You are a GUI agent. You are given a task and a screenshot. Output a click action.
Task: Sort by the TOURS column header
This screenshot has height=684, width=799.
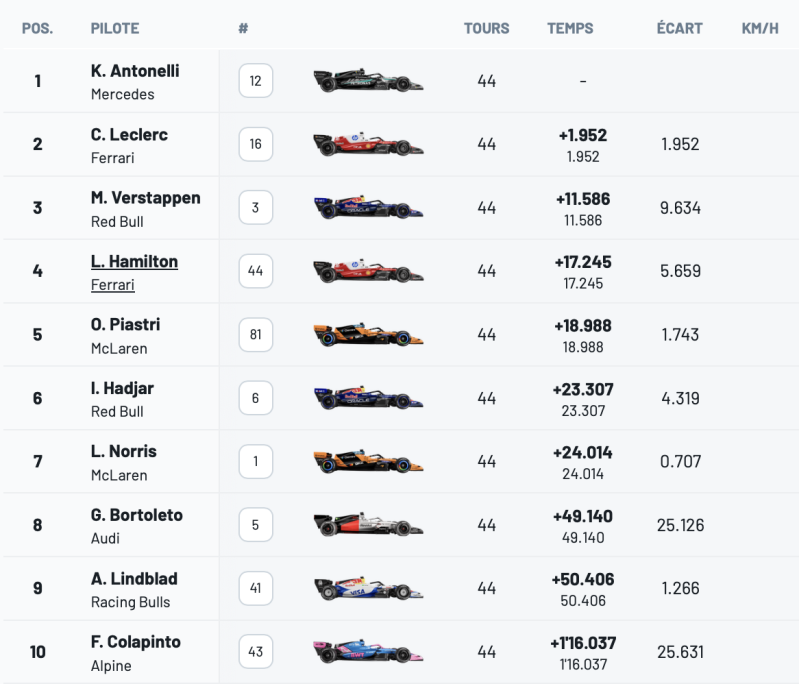(487, 28)
